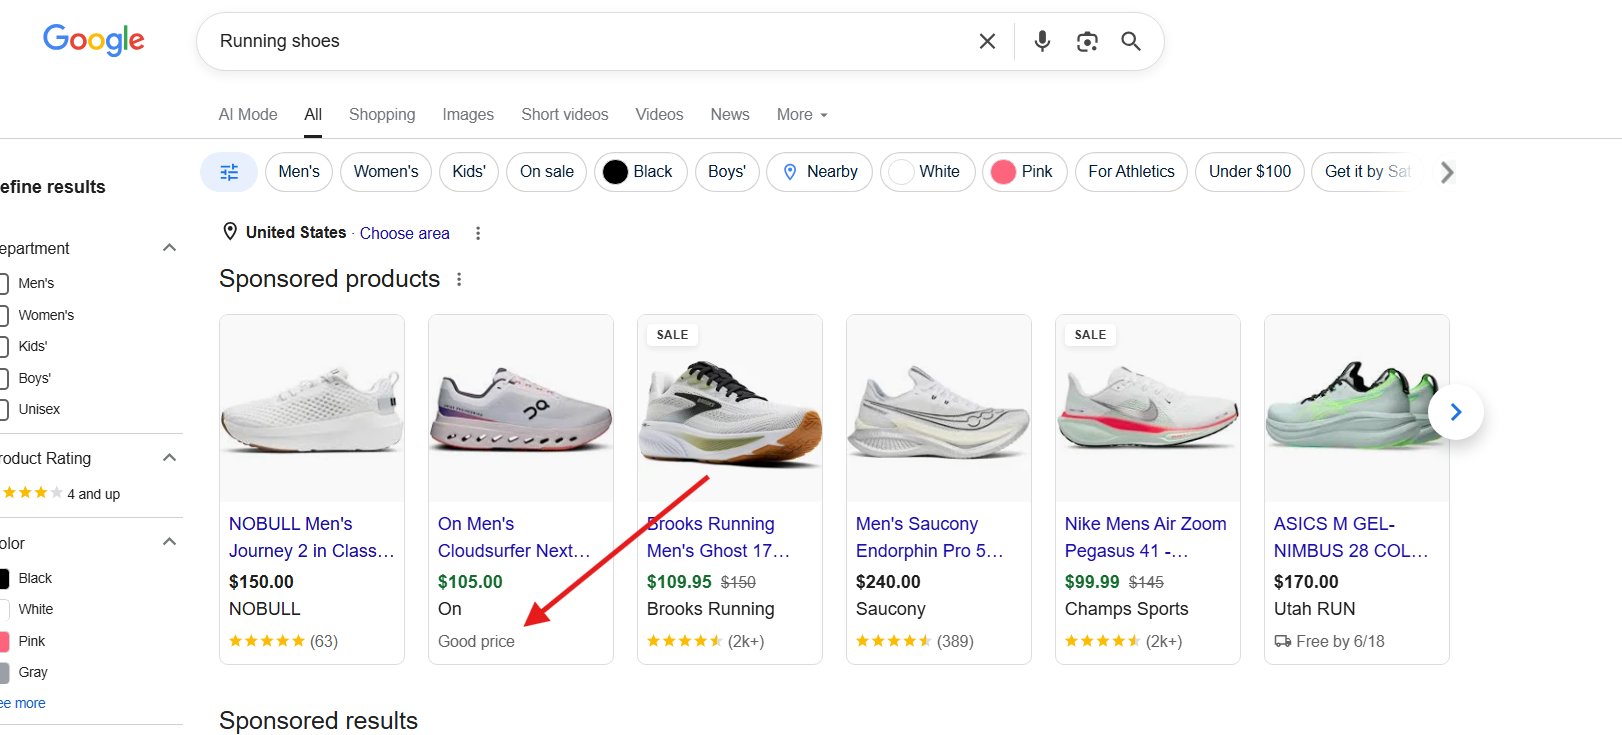
Task: Click the Utah RUN seller name
Action: click(x=1314, y=609)
